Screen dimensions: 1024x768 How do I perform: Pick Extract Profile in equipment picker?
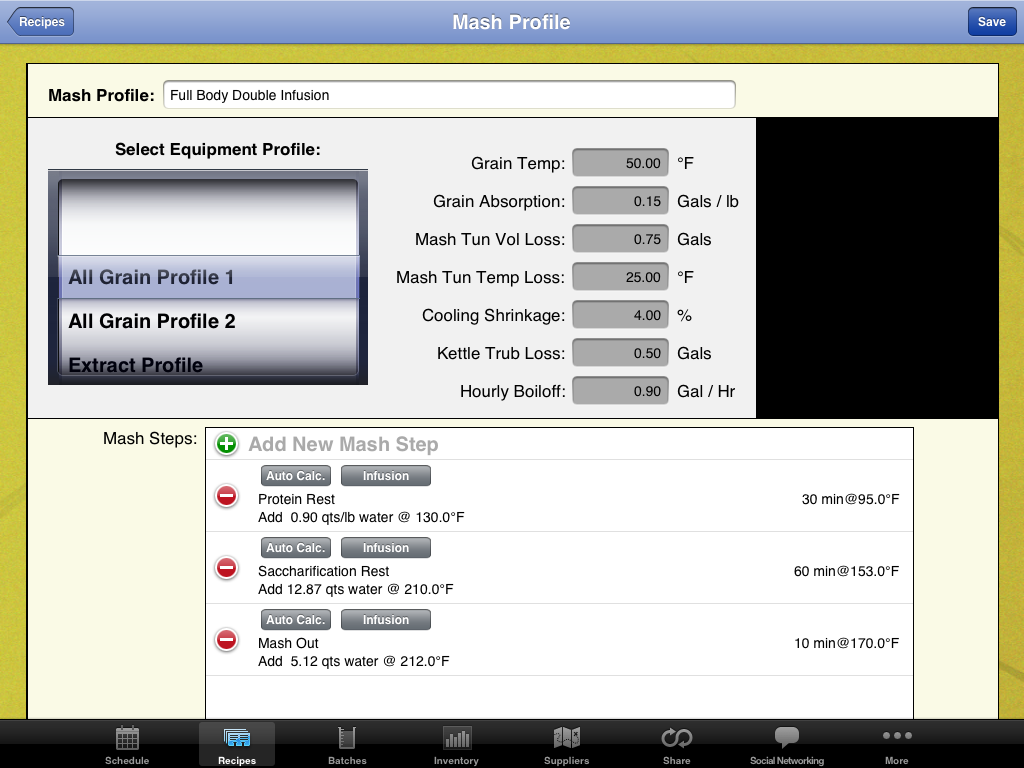tap(208, 364)
